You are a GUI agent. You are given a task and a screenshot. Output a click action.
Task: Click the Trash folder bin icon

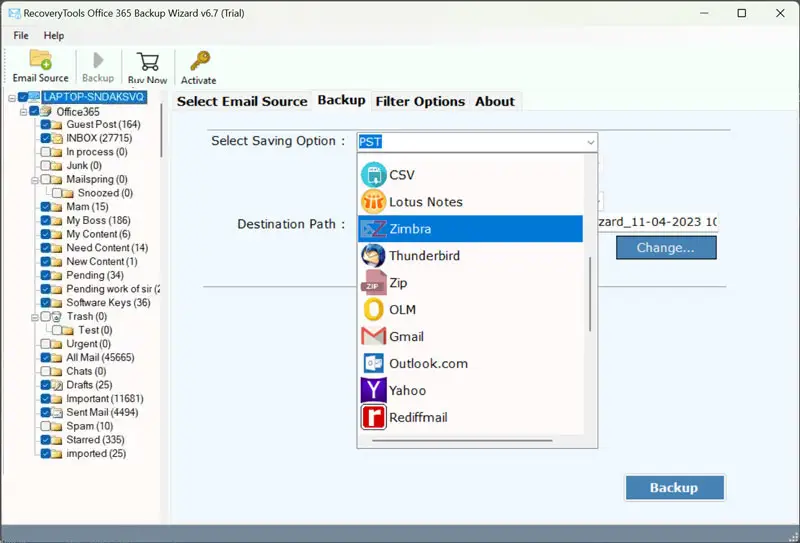[x=57, y=316]
